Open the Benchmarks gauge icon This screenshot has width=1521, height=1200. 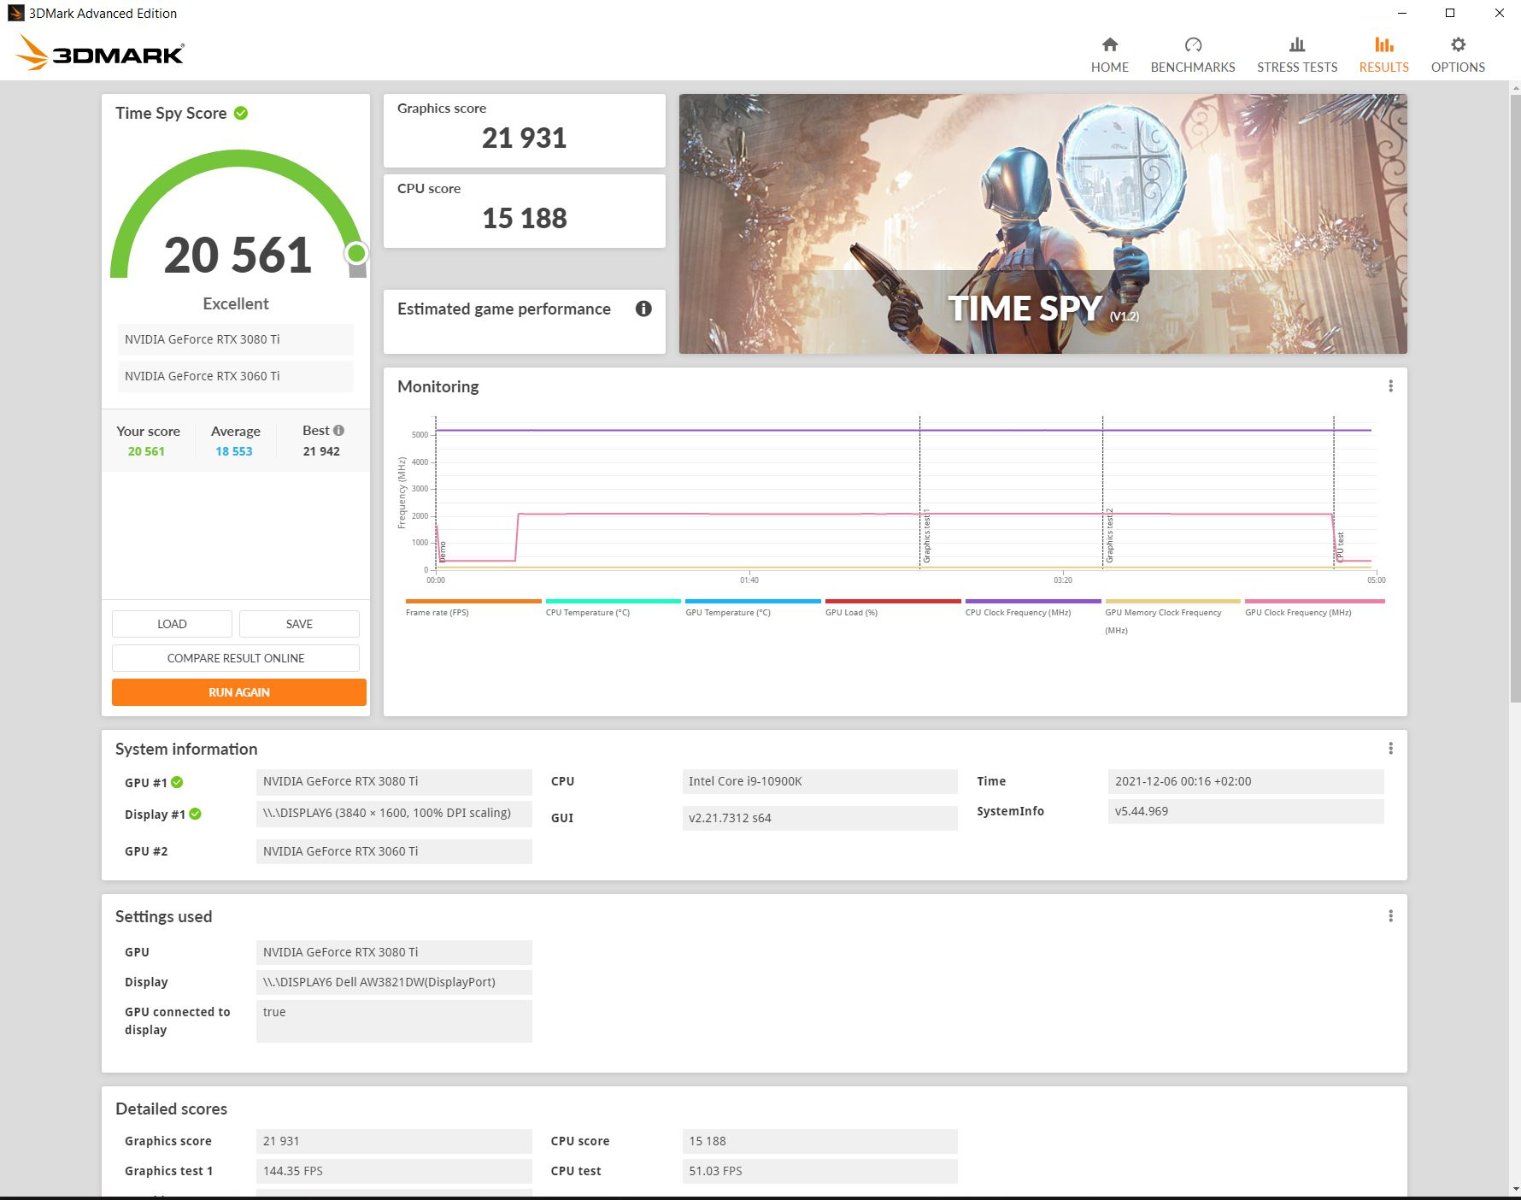pos(1192,44)
